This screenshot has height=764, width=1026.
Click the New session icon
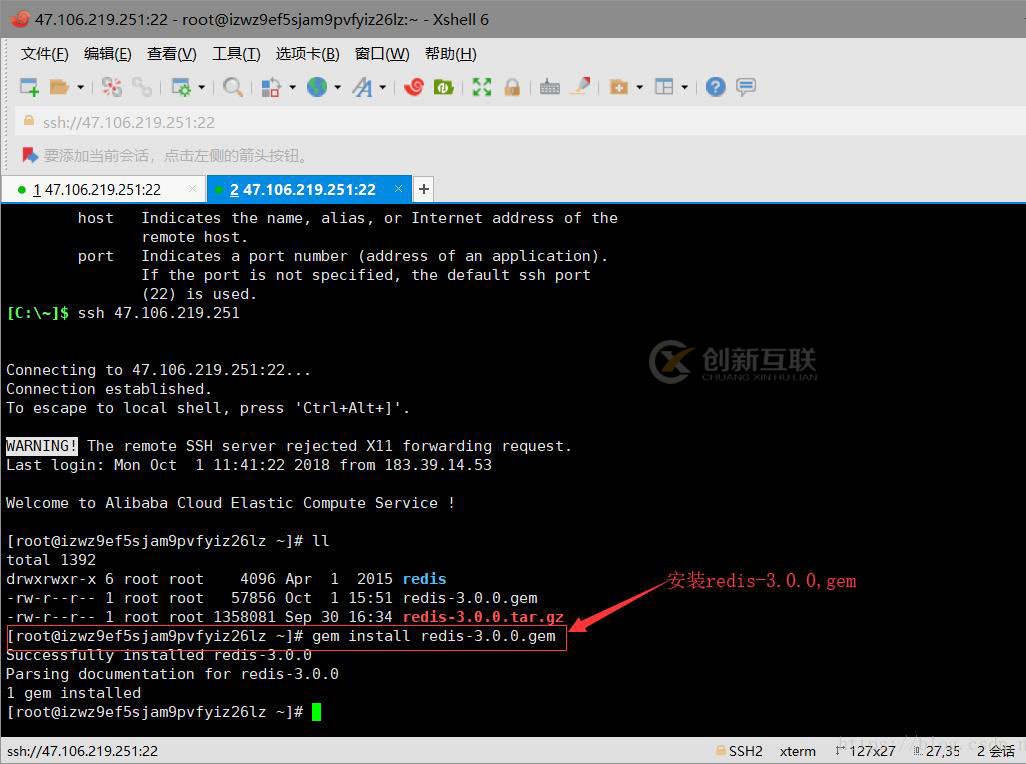29,87
